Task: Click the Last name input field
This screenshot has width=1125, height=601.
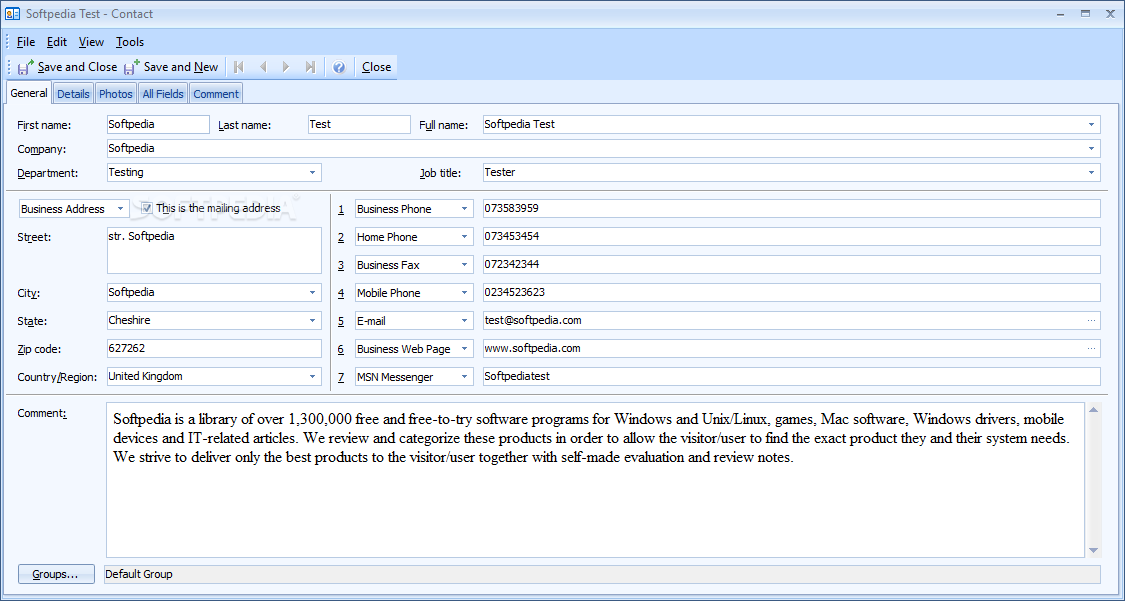Action: 359,125
